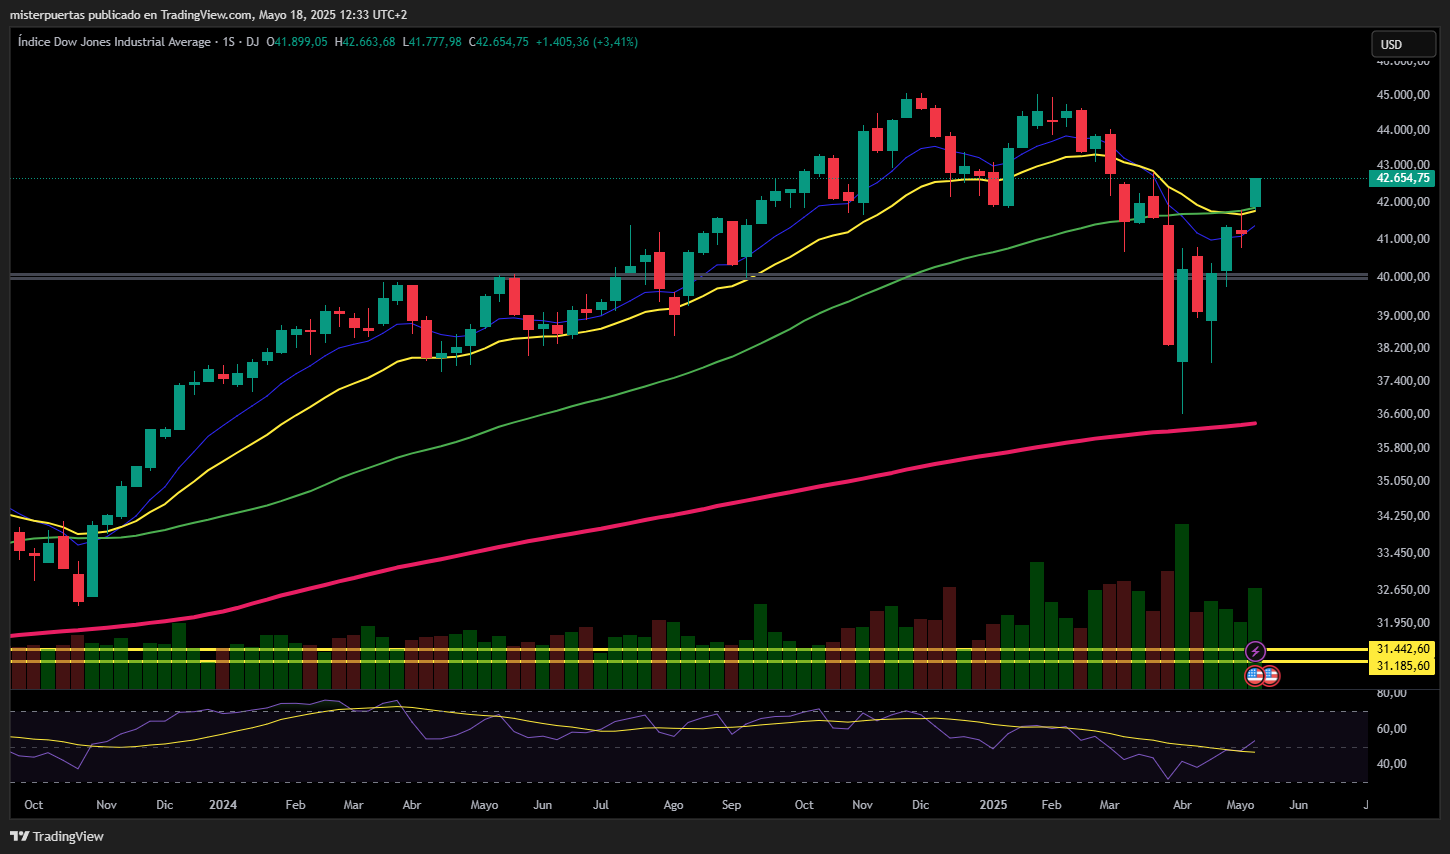Image resolution: width=1450 pixels, height=854 pixels.
Task: Click the change value +1.405,36 (+3,41%)
Action: tap(587, 42)
